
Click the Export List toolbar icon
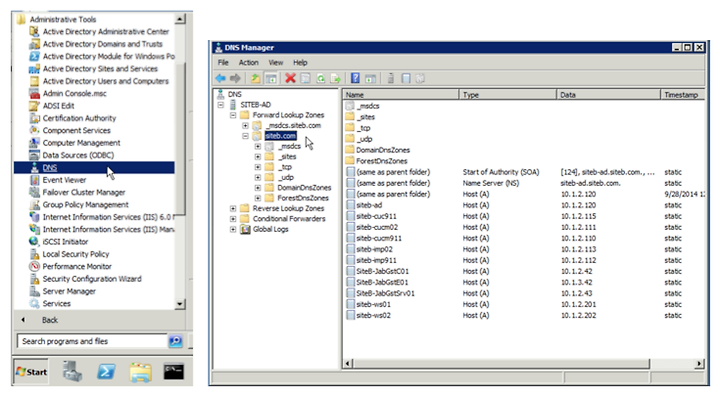coord(336,78)
